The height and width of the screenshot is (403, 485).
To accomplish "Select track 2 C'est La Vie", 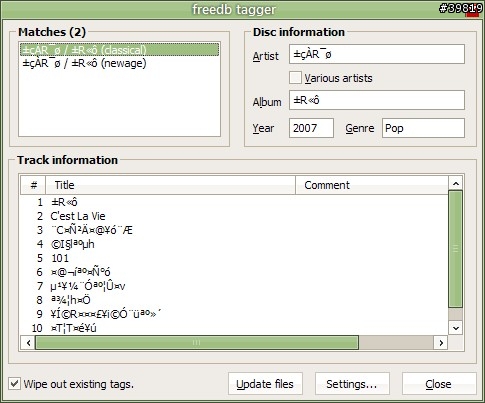I will (x=234, y=216).
